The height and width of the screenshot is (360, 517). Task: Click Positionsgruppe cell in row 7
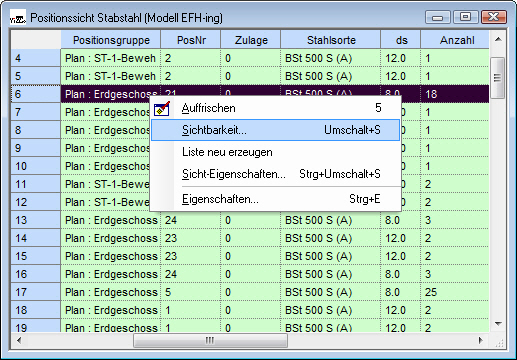[x=106, y=112]
